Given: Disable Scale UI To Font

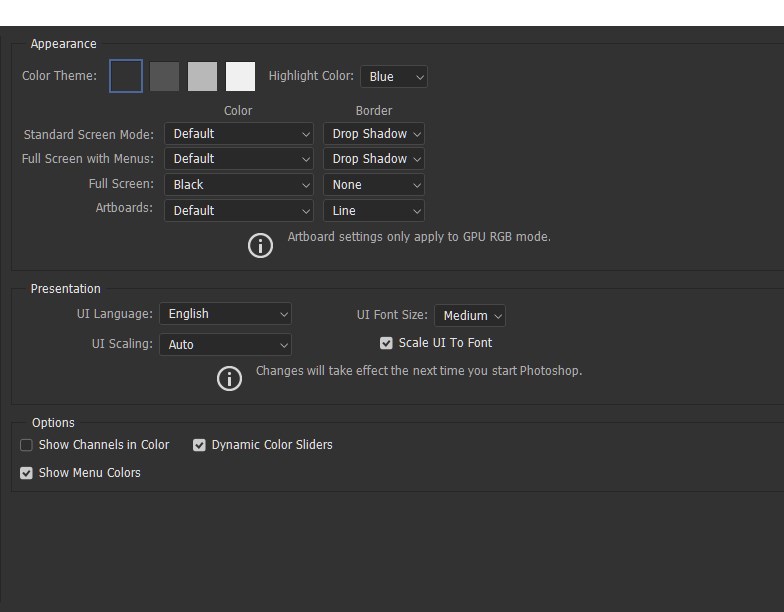Looking at the screenshot, I should tap(387, 343).
